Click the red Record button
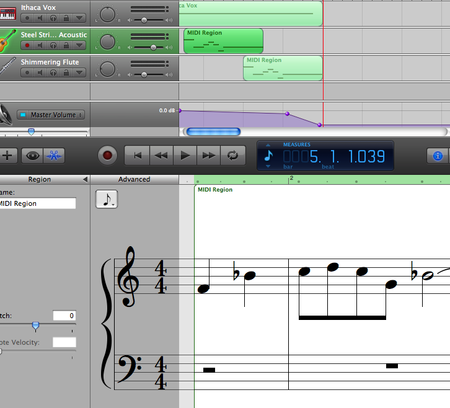 [107, 155]
